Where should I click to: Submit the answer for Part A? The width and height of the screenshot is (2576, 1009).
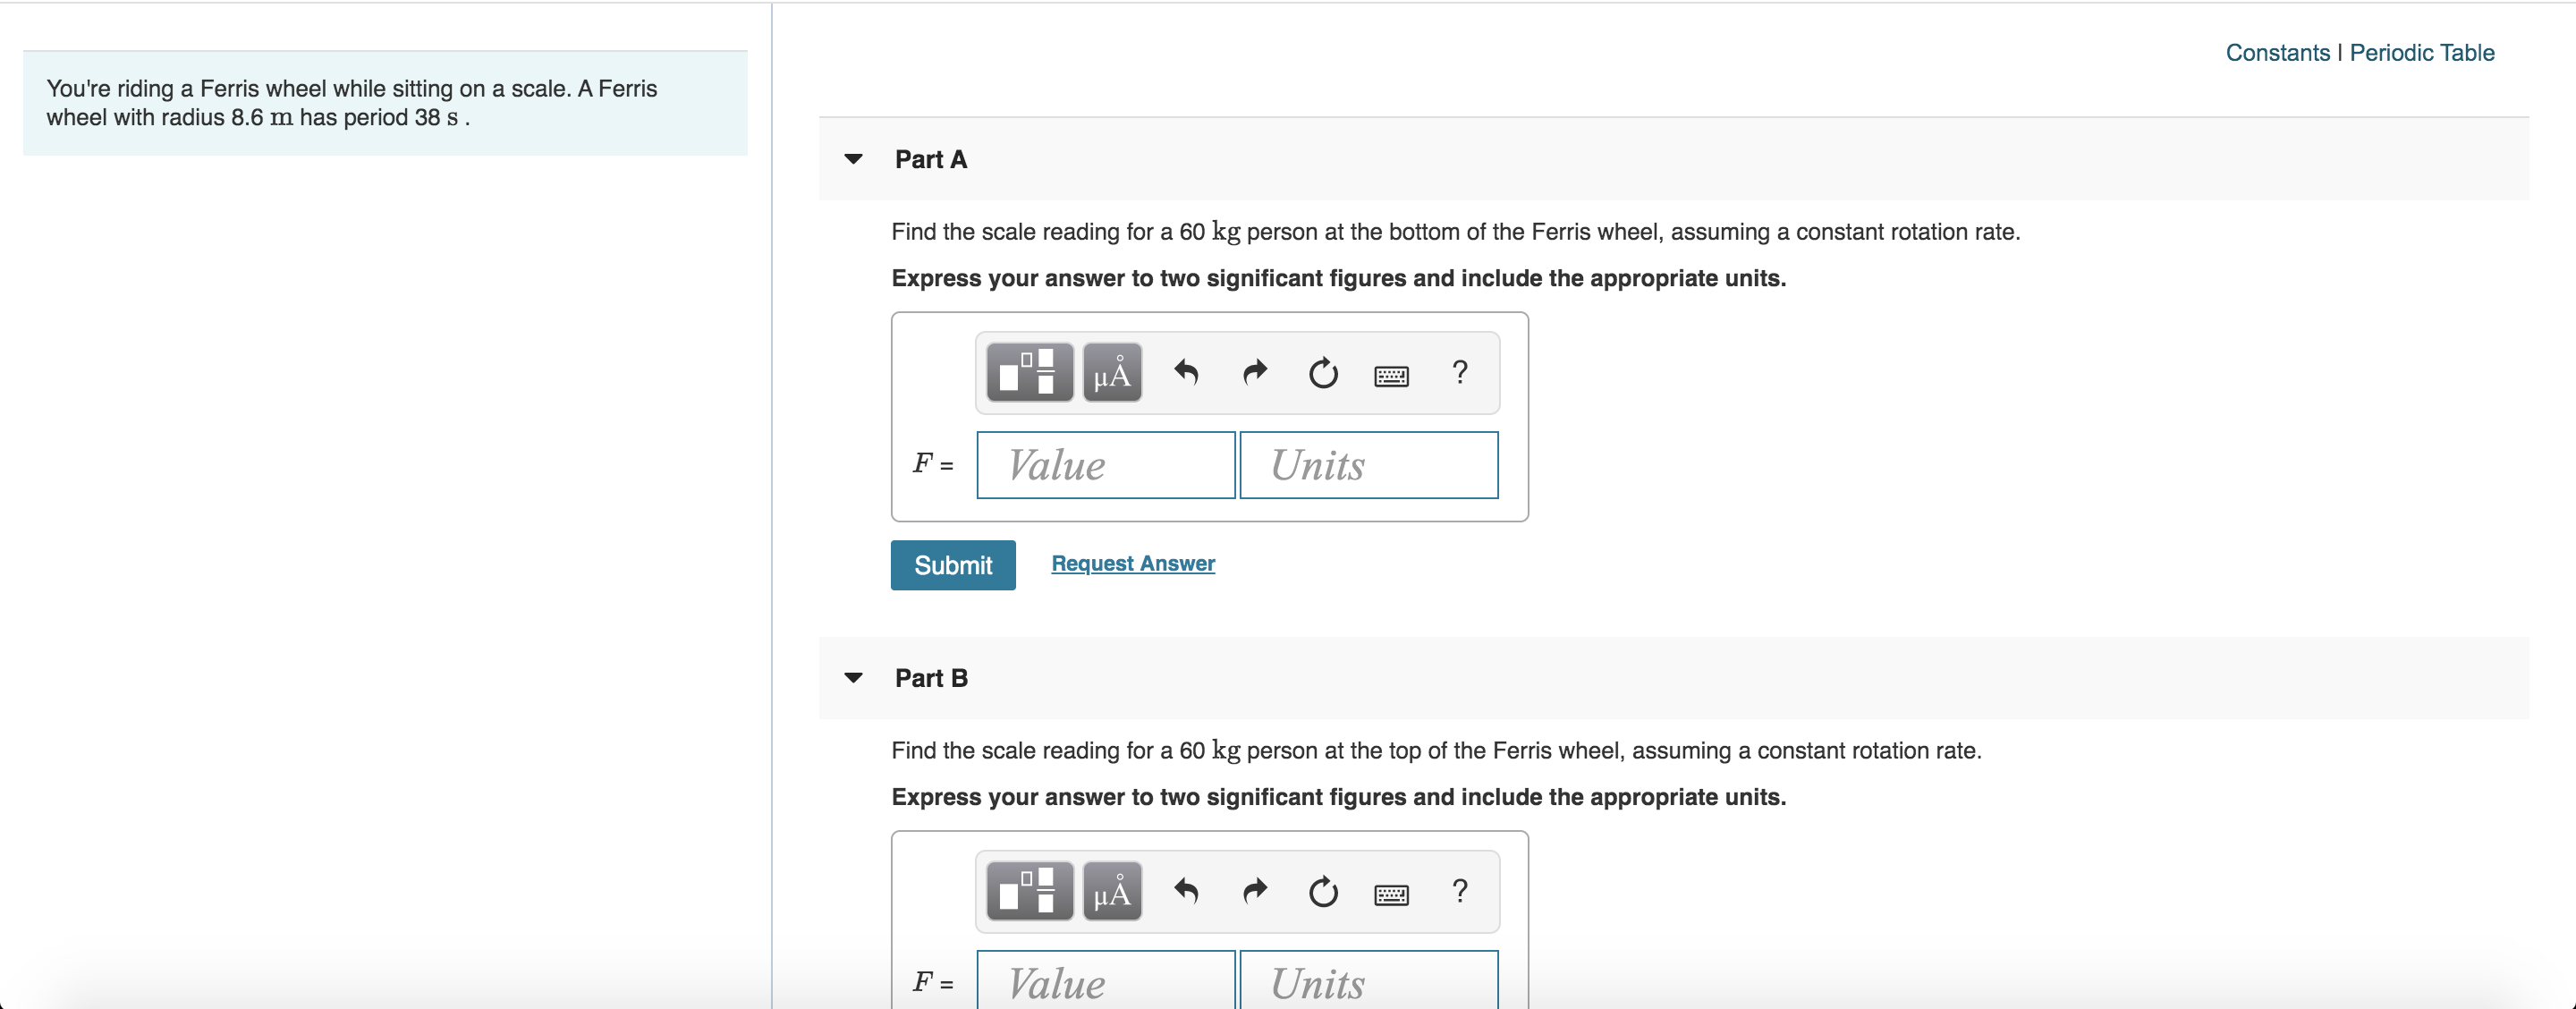coord(953,564)
